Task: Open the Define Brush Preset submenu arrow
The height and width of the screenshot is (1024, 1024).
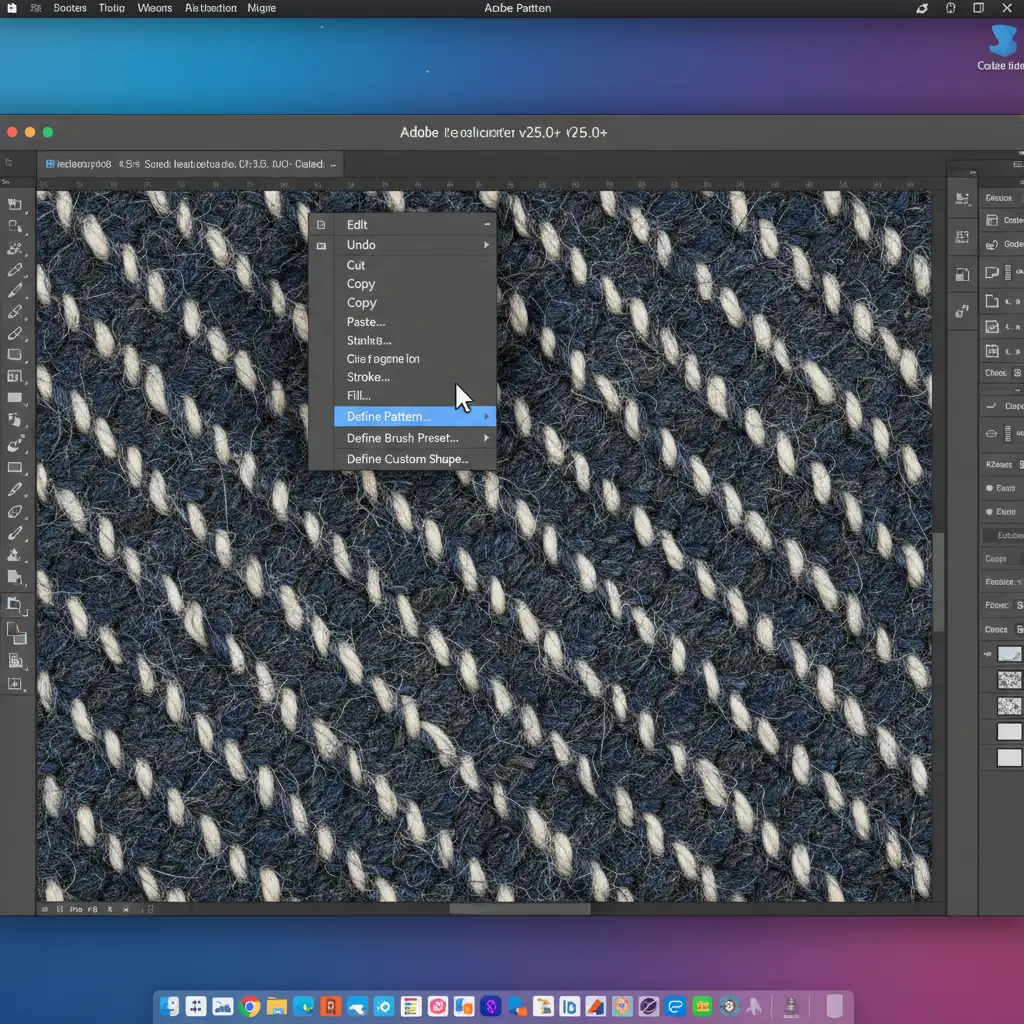Action: [x=487, y=438]
